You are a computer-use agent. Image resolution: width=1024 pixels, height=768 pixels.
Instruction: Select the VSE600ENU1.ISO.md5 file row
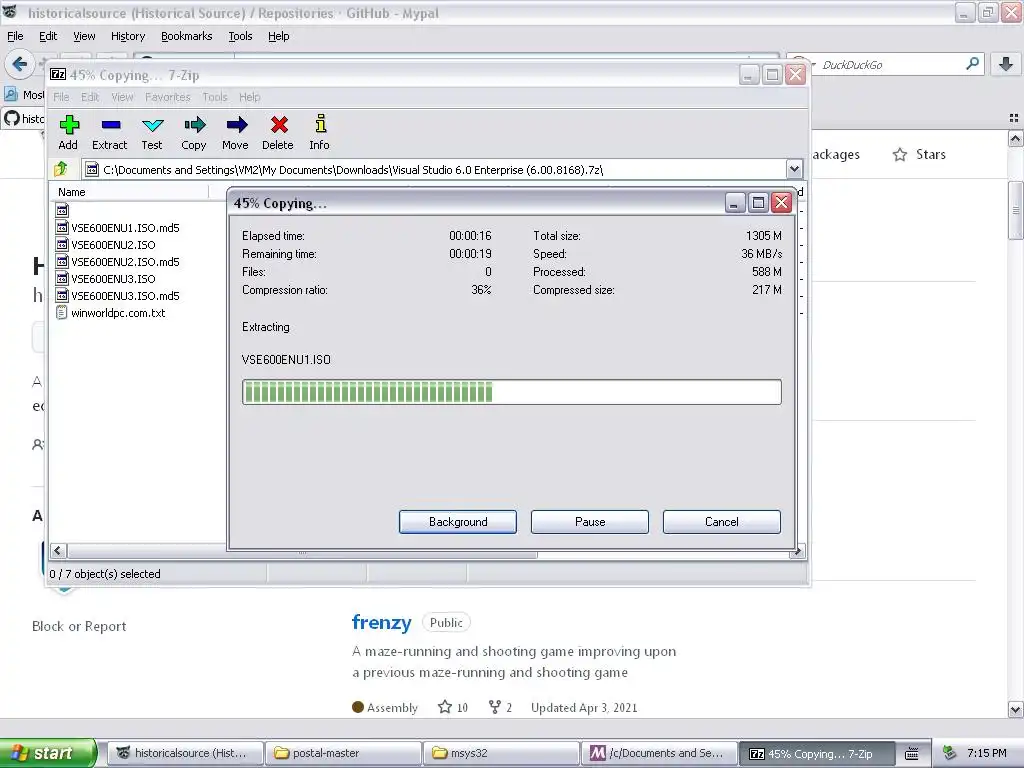(125, 227)
